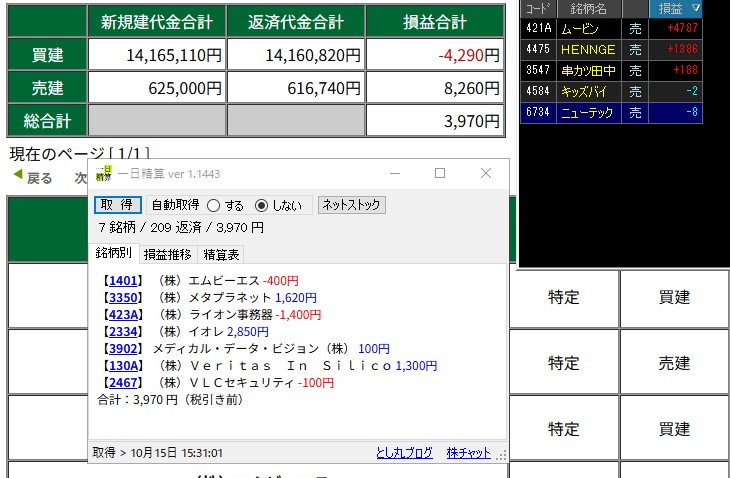Image resolution: width=730 pixels, height=478 pixels.
Task: Click the 損益 sort arrow in header
Action: (696, 9)
